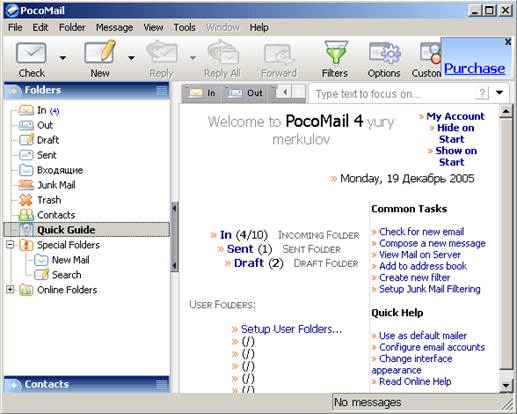Screen dimensions: 517x414
Task: Open the search field options dropdown arrow
Action: pyautogui.click(x=499, y=92)
